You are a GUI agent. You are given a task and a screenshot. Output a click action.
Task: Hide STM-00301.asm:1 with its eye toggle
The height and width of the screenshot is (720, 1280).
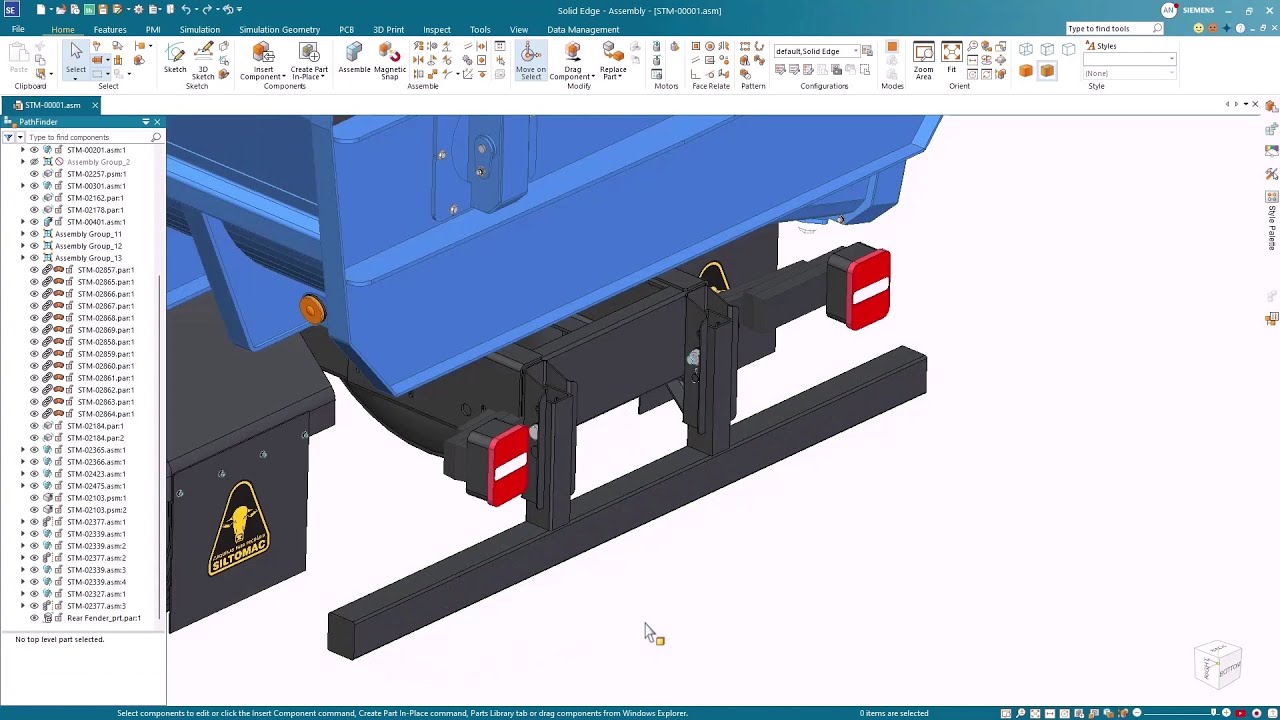click(x=34, y=186)
